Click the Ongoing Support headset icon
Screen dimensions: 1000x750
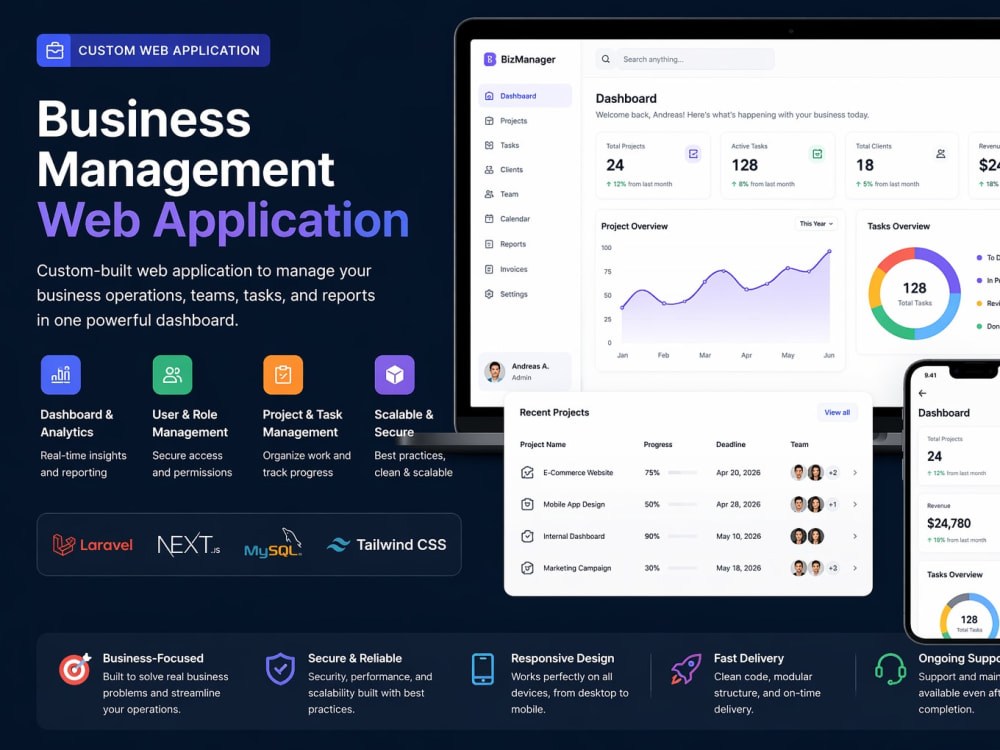[x=890, y=669]
